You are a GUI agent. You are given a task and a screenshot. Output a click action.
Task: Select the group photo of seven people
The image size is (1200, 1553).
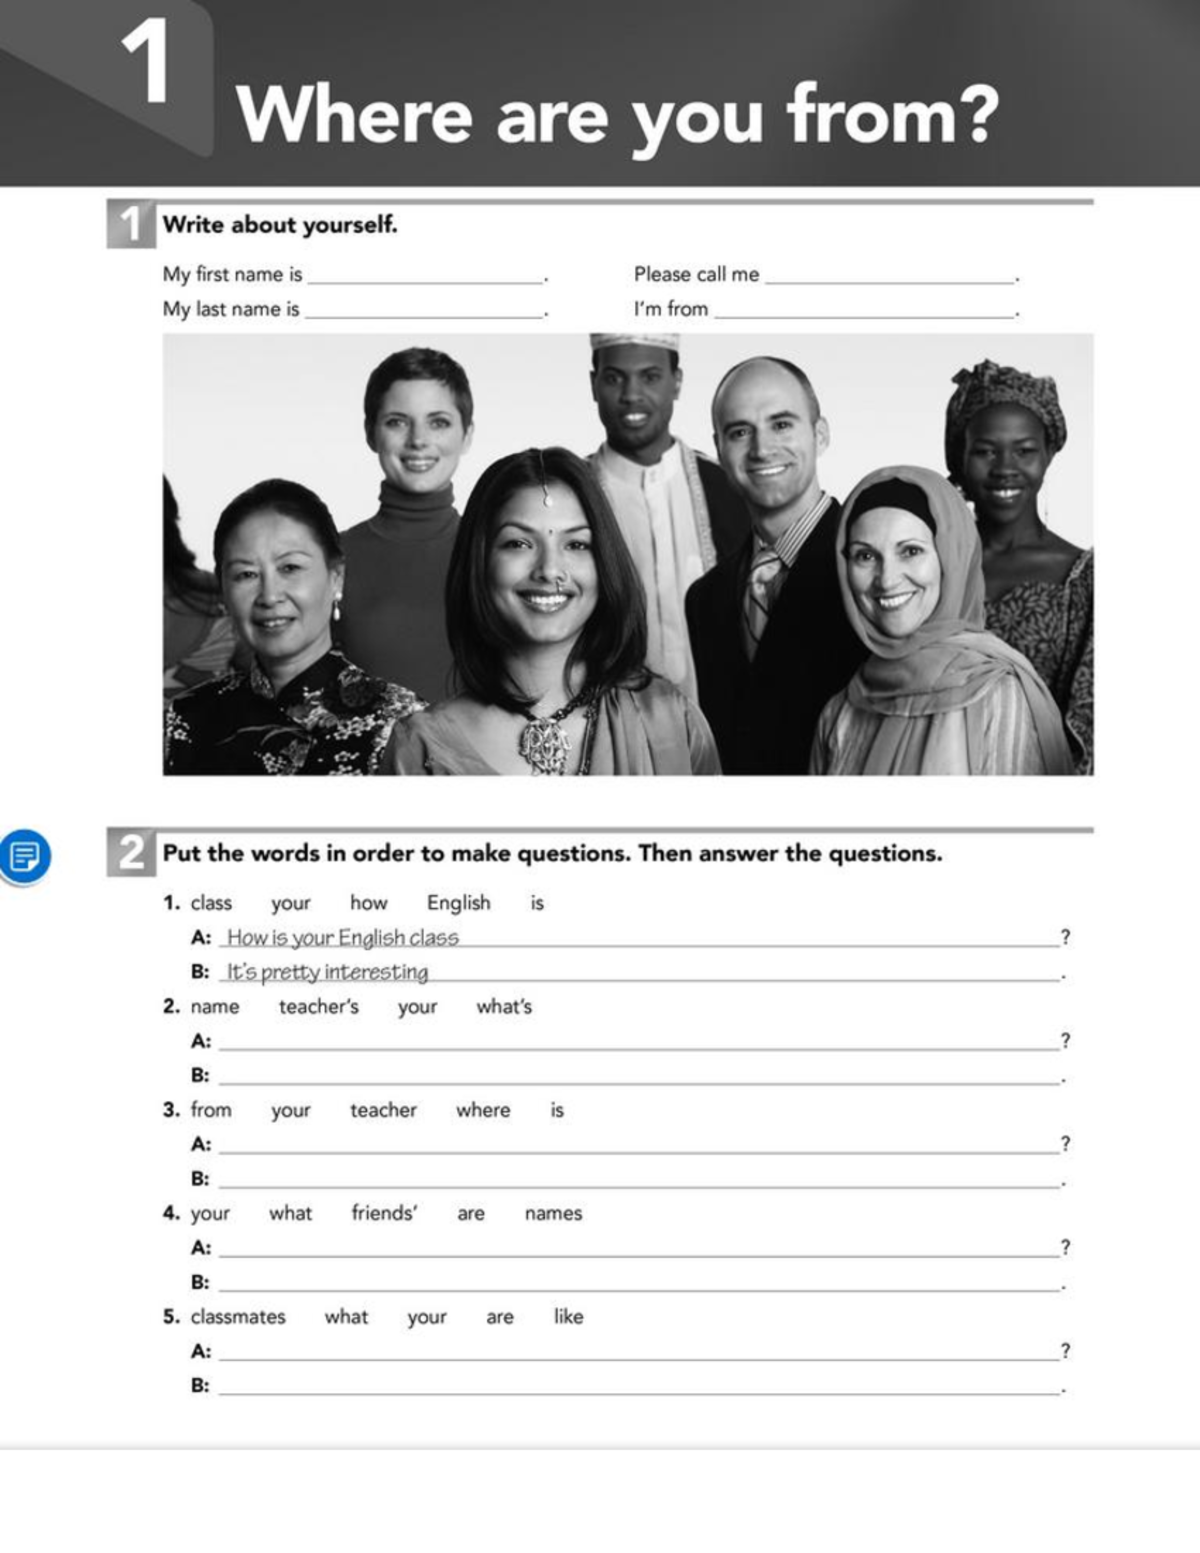tap(628, 554)
